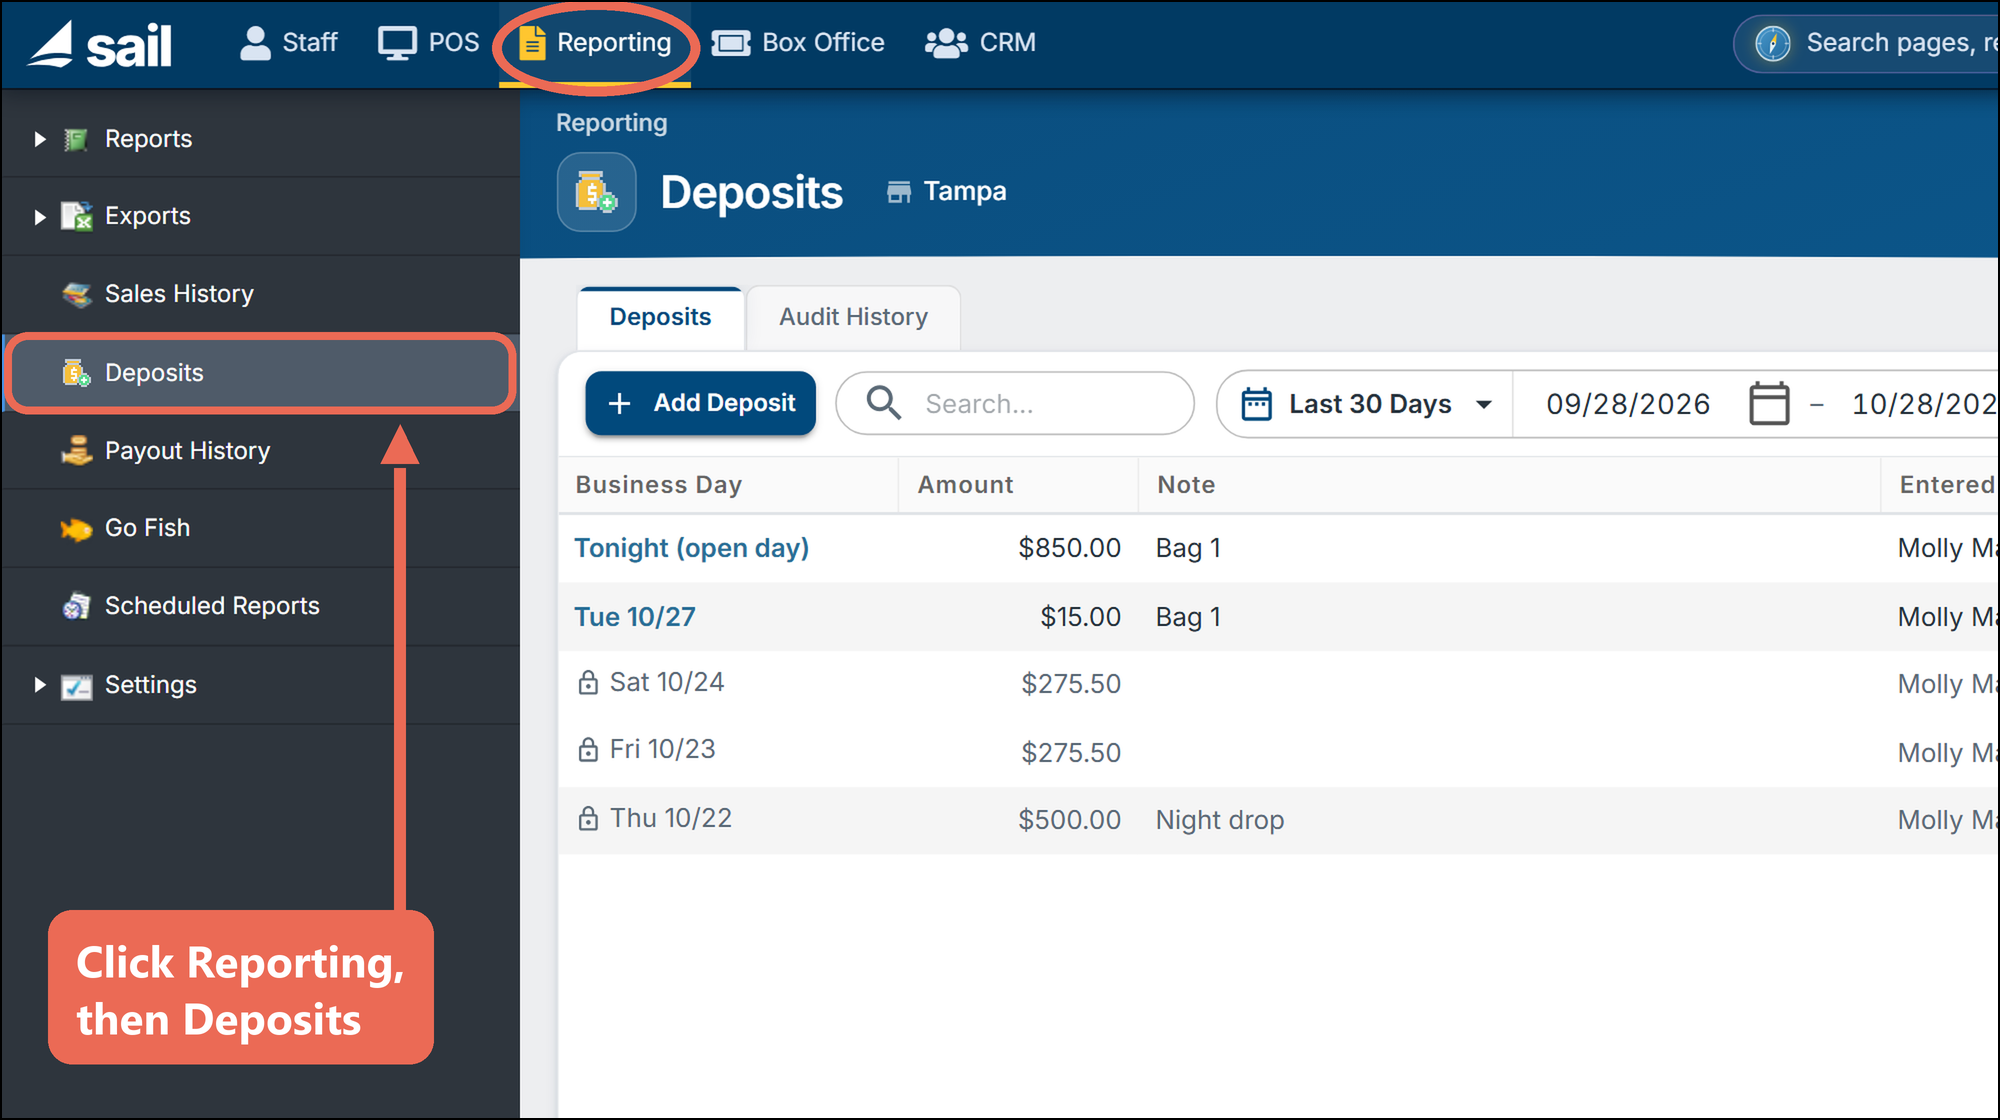Screen dimensions: 2000x1120
Task: Switch to the Deposits tab
Action: click(660, 317)
